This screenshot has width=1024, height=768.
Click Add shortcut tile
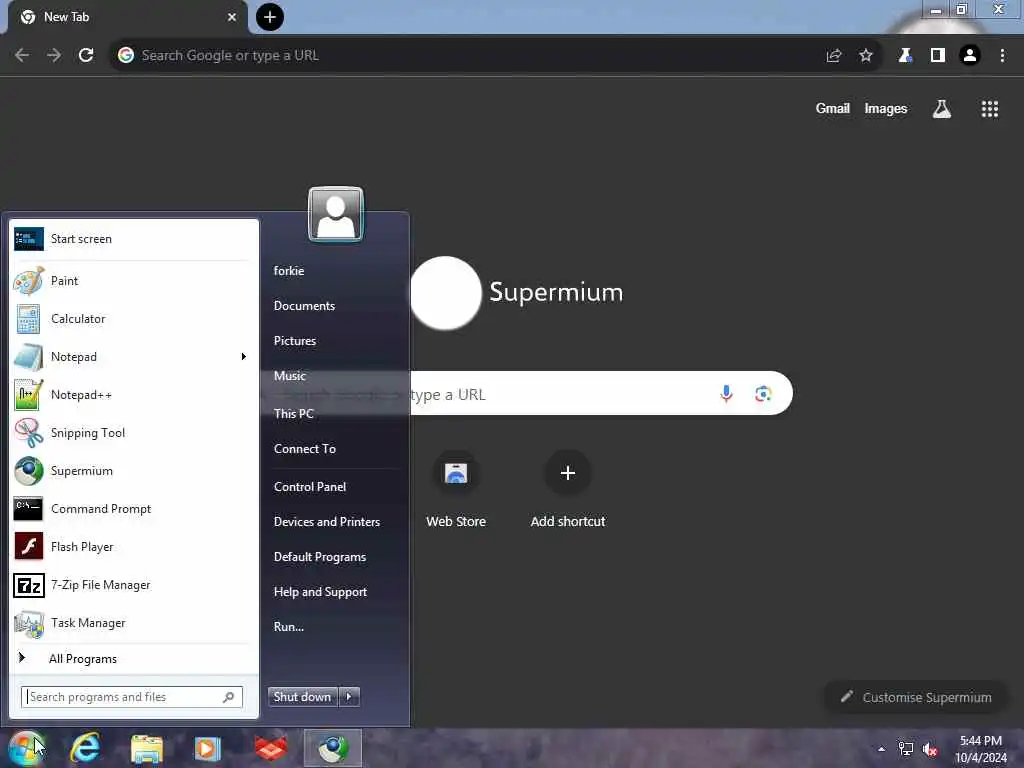568,490
